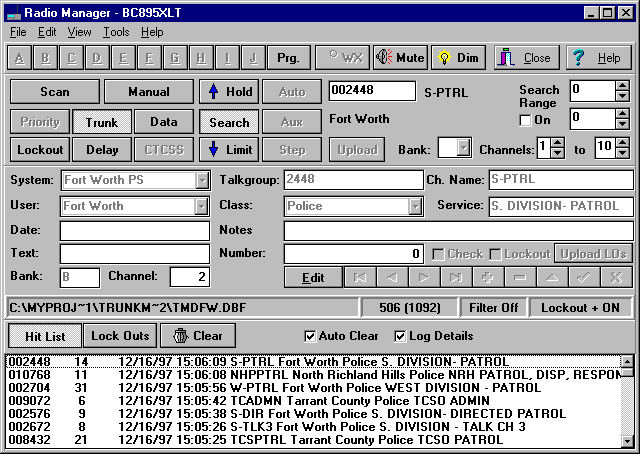Open the Edit menu

[47, 32]
